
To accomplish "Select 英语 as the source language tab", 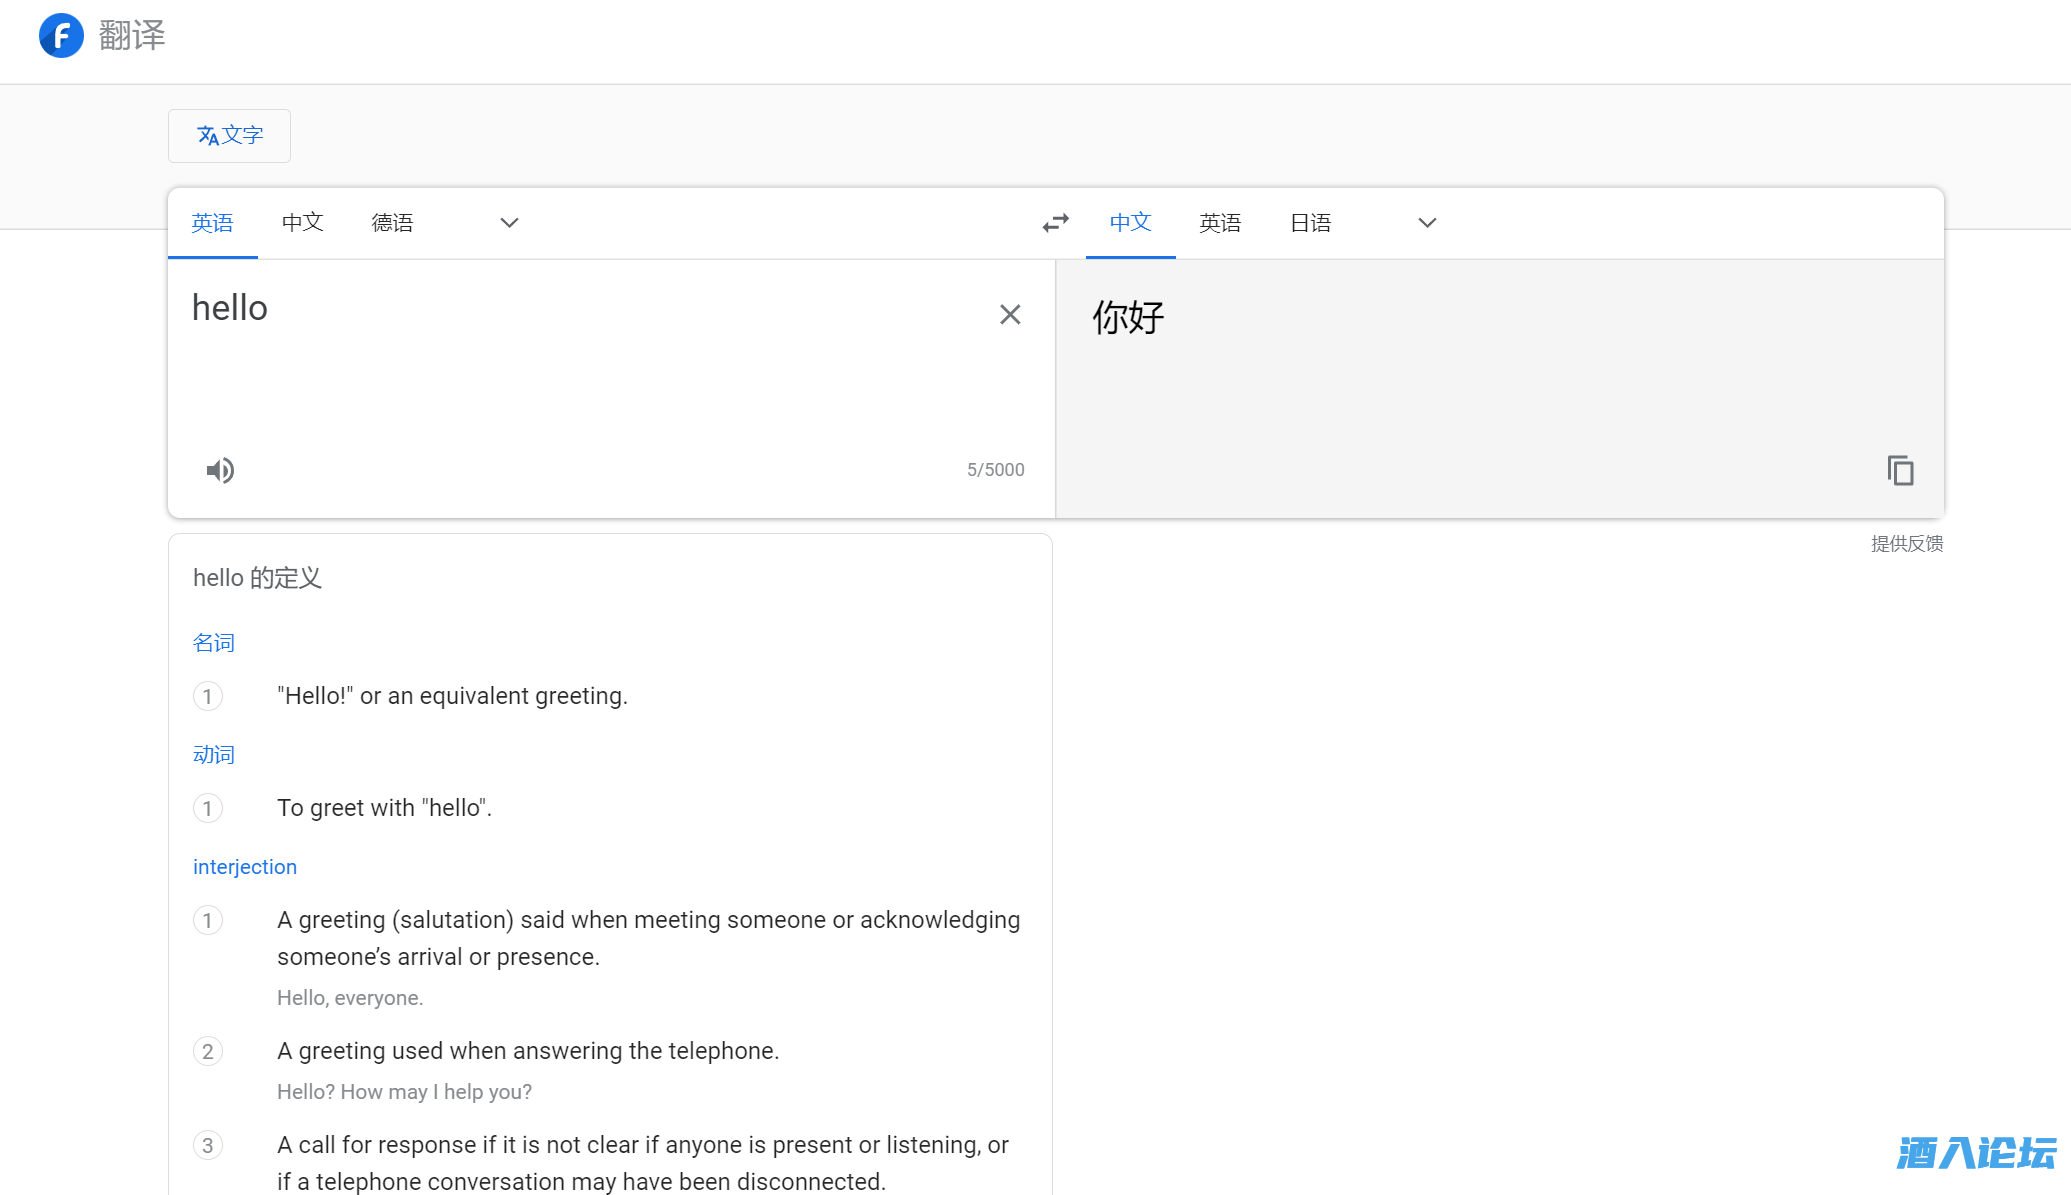I will pos(212,223).
